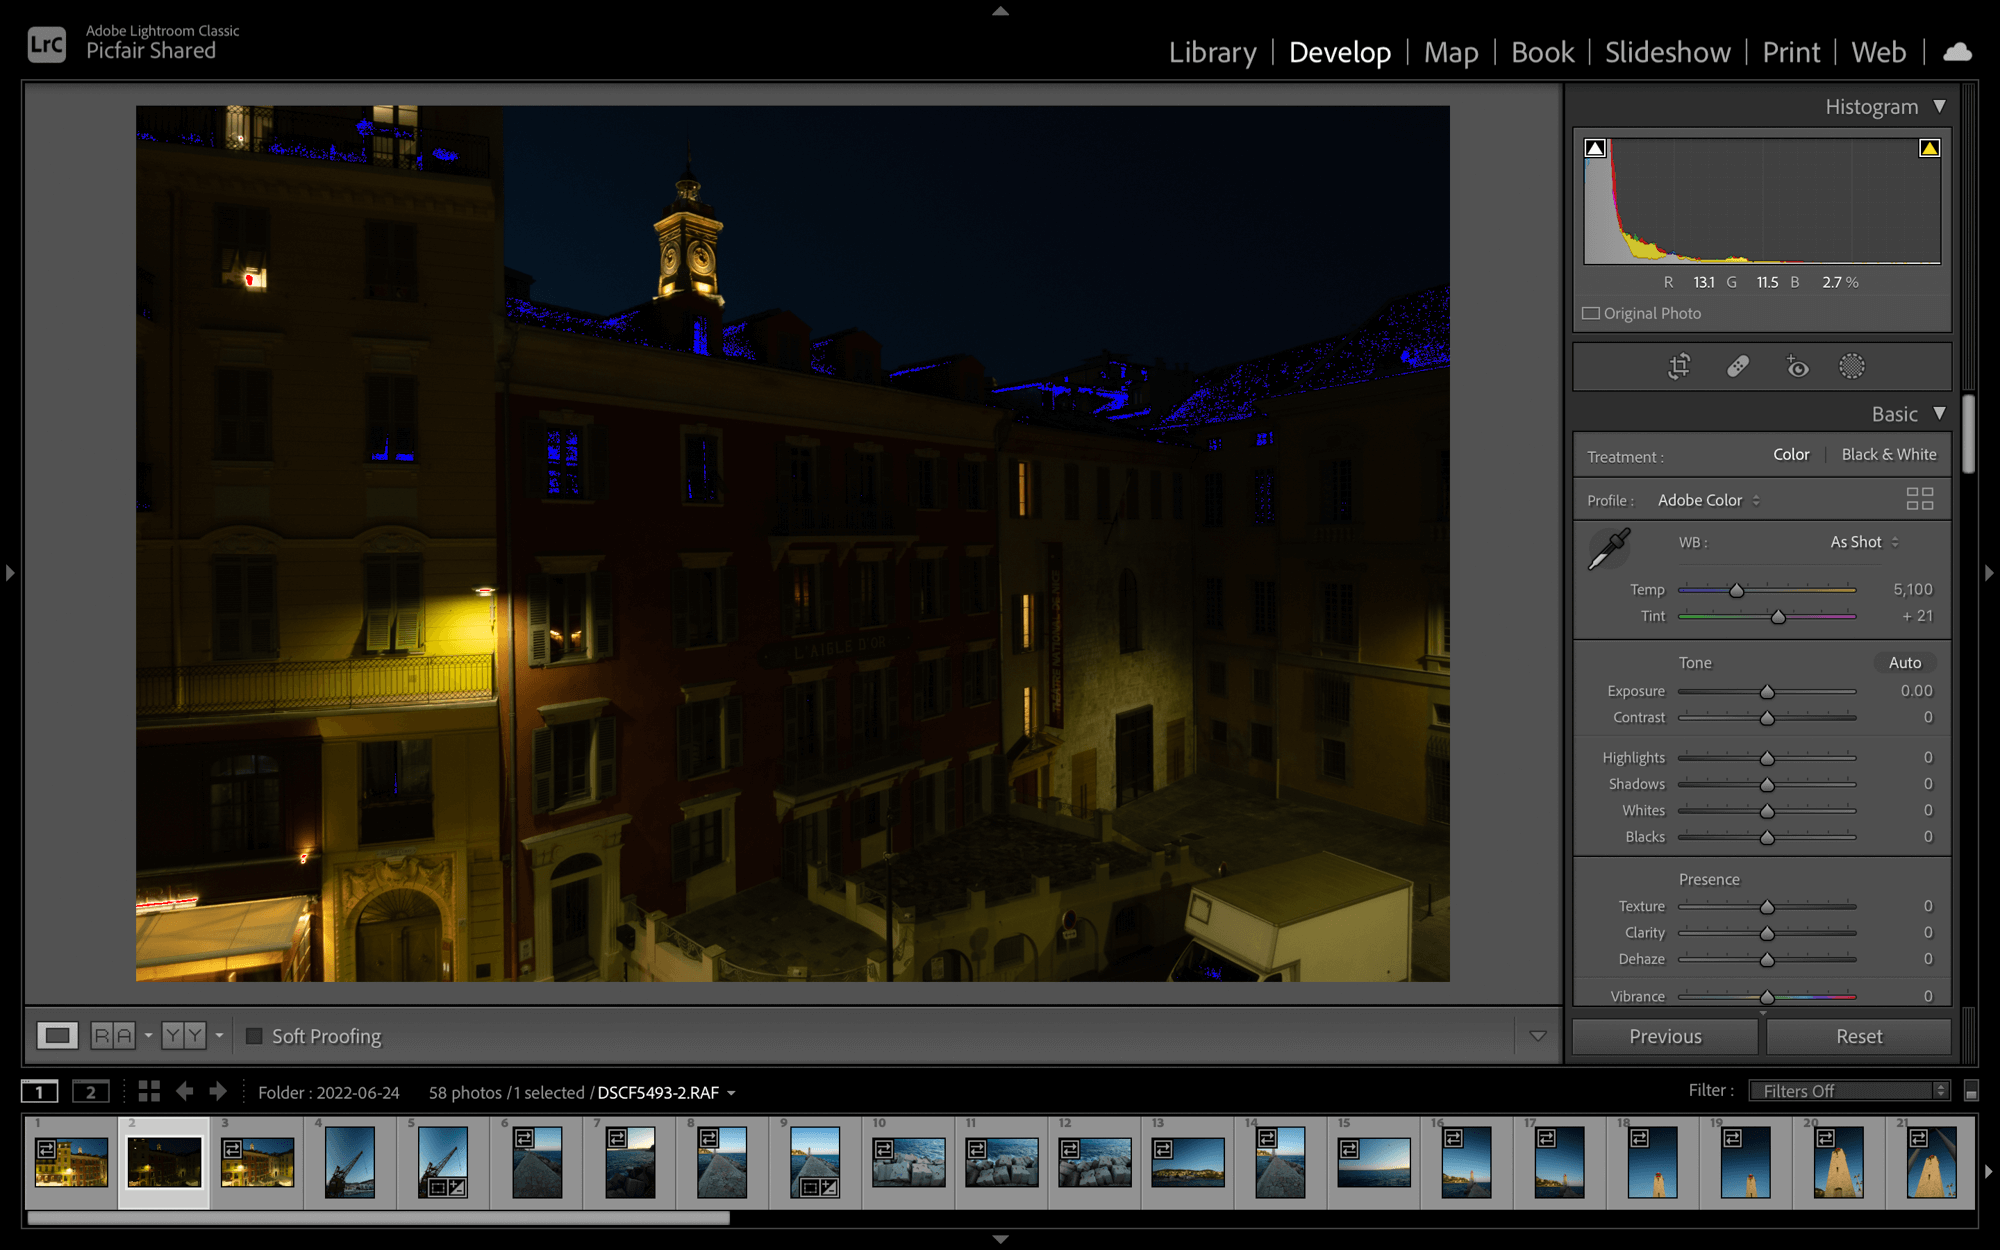Screen dimensions: 2000x1250
Task: Select the Healing tool icon
Action: (1738, 366)
